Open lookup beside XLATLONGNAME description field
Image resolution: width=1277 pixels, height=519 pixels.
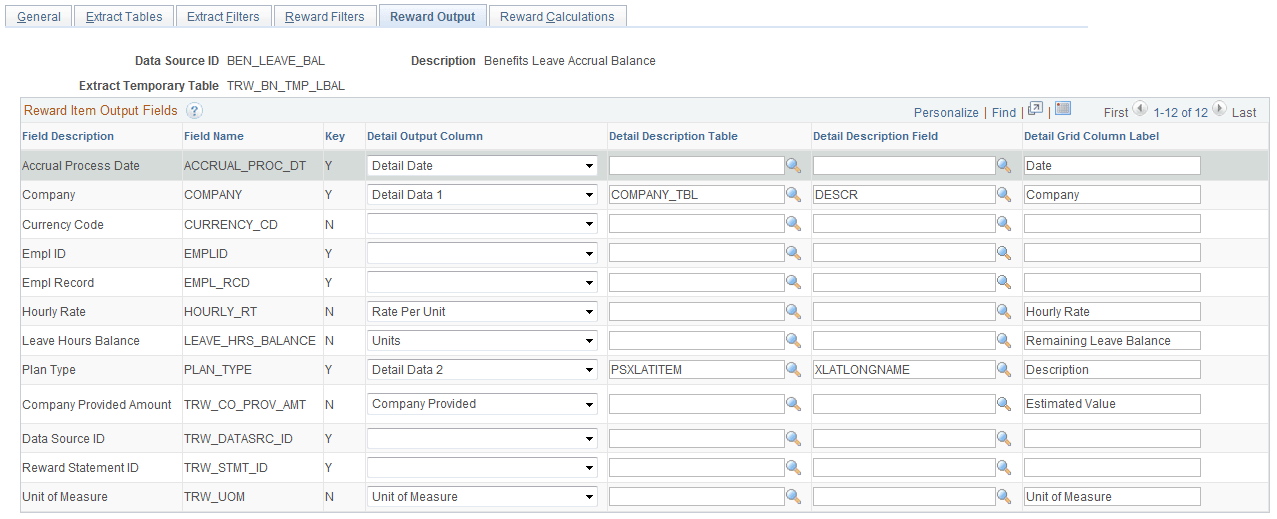coord(1004,369)
